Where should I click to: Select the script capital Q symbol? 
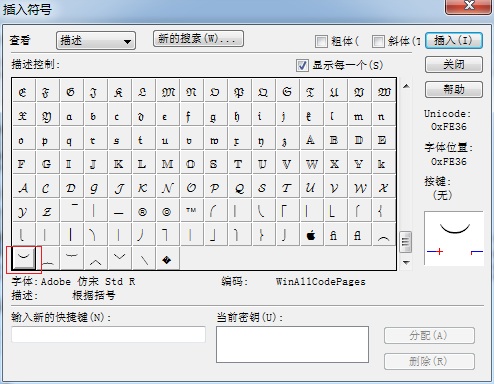(x=239, y=188)
